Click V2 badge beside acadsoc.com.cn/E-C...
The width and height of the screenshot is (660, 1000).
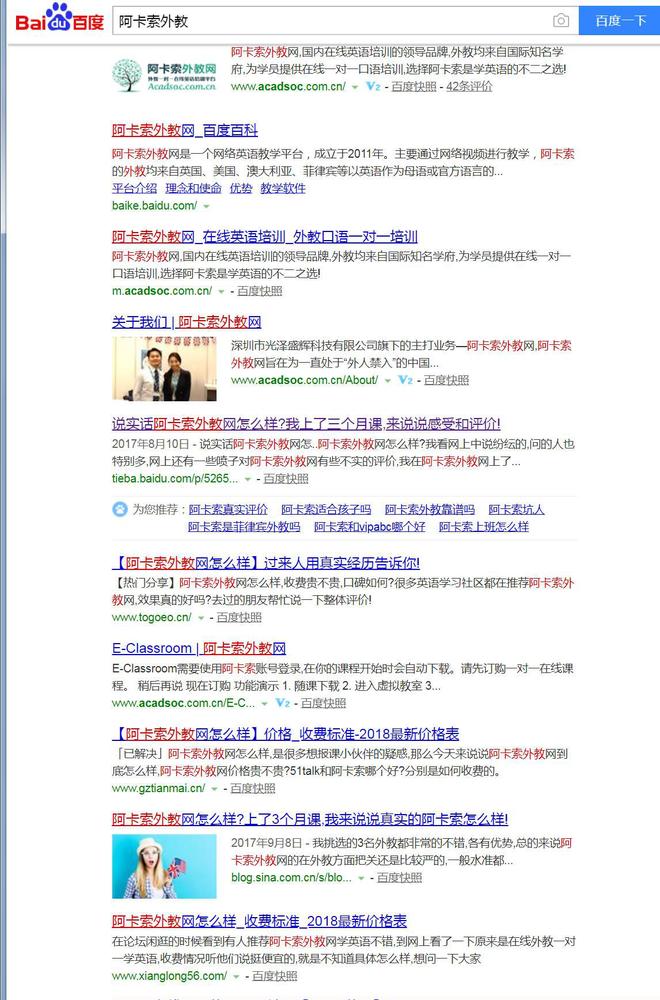tap(282, 703)
